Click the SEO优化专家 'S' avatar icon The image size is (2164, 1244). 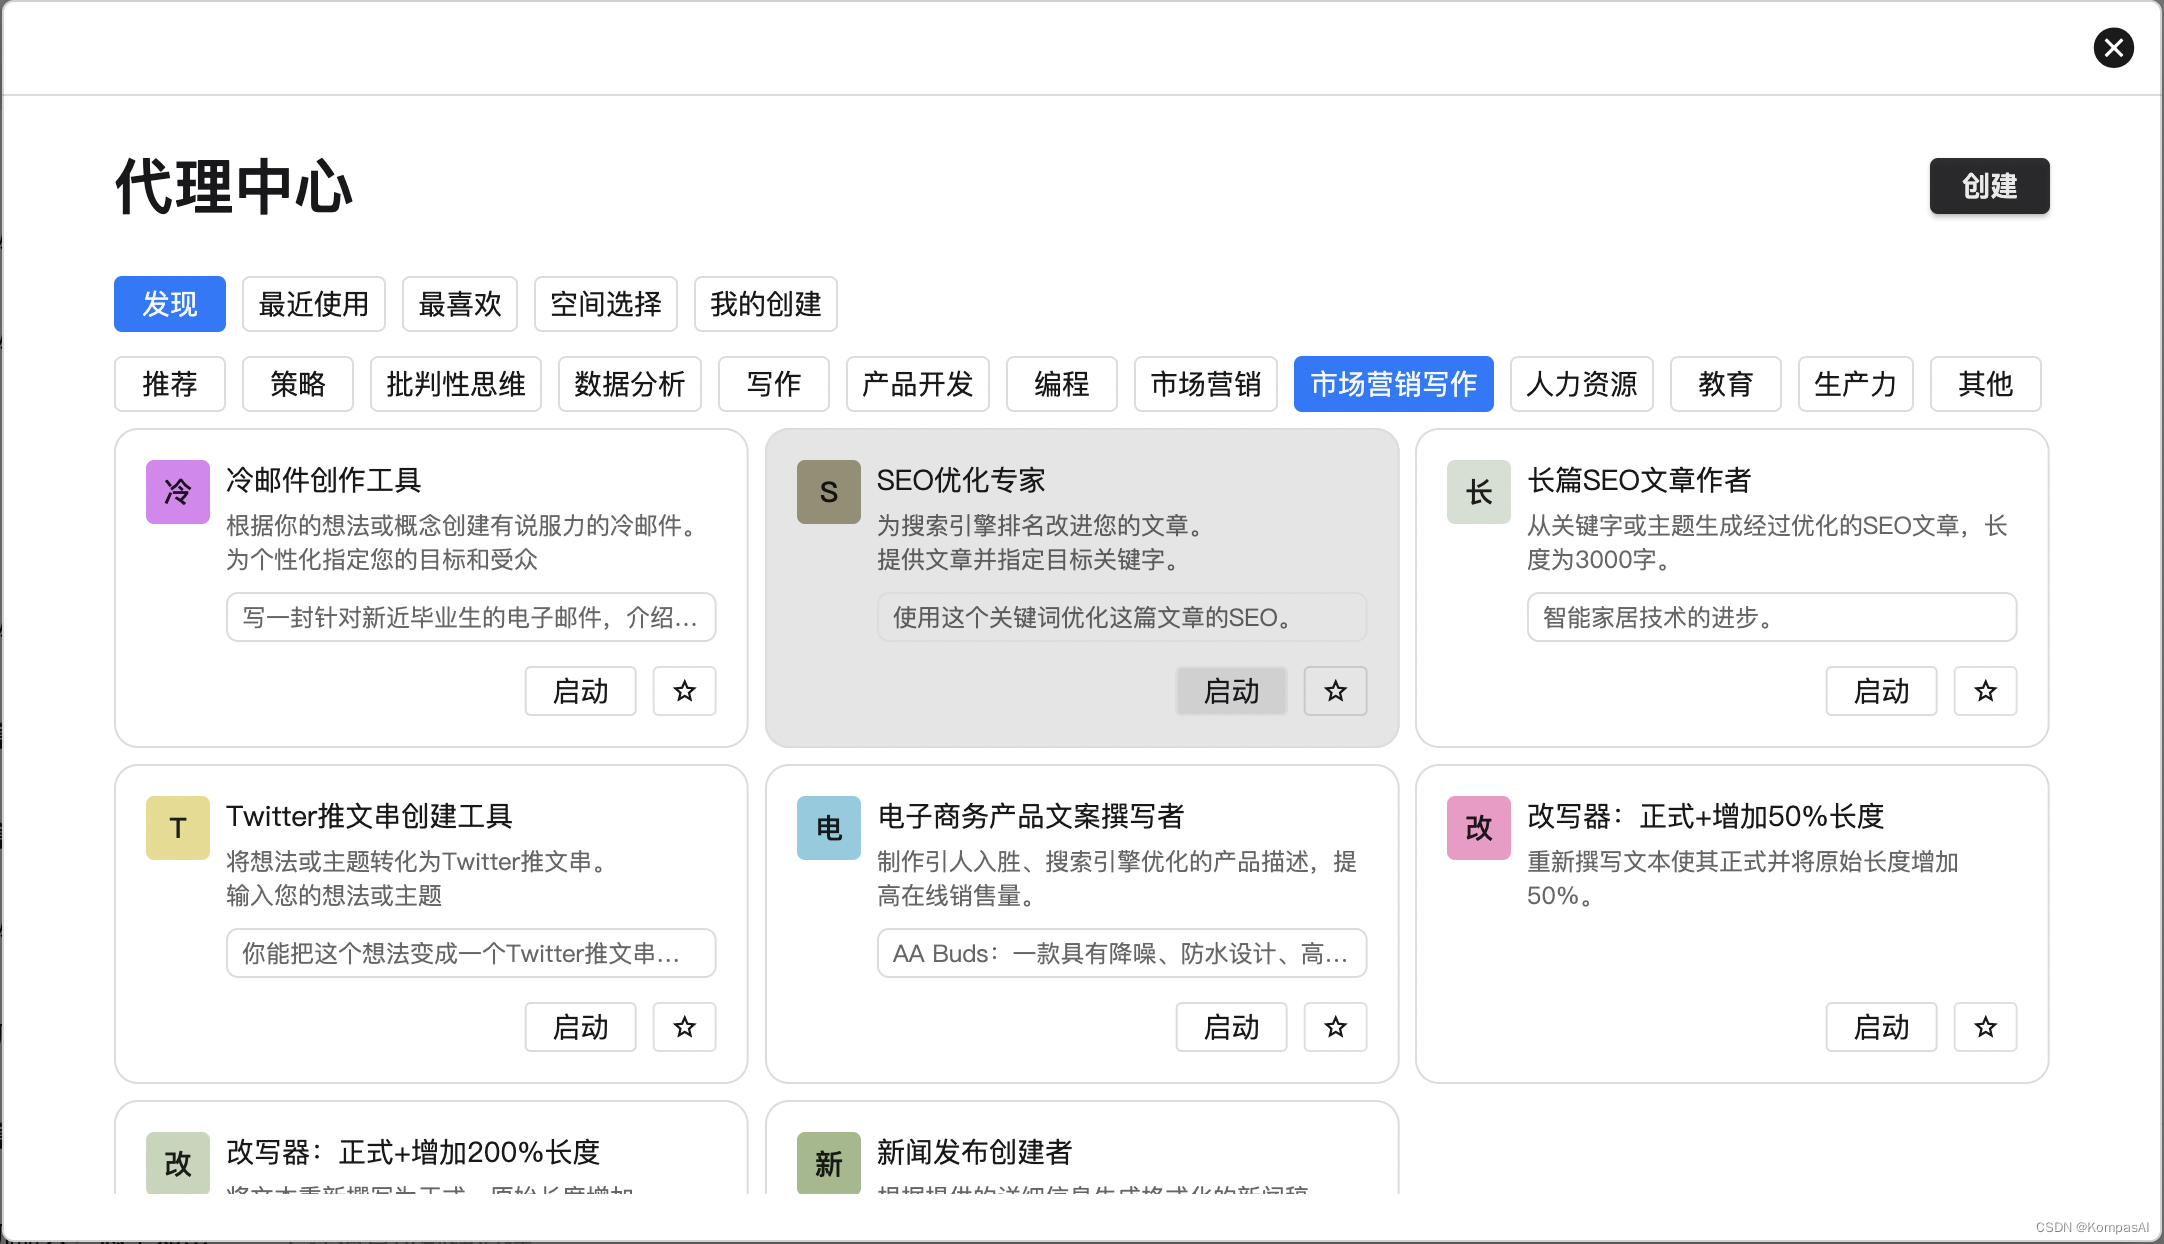(828, 492)
